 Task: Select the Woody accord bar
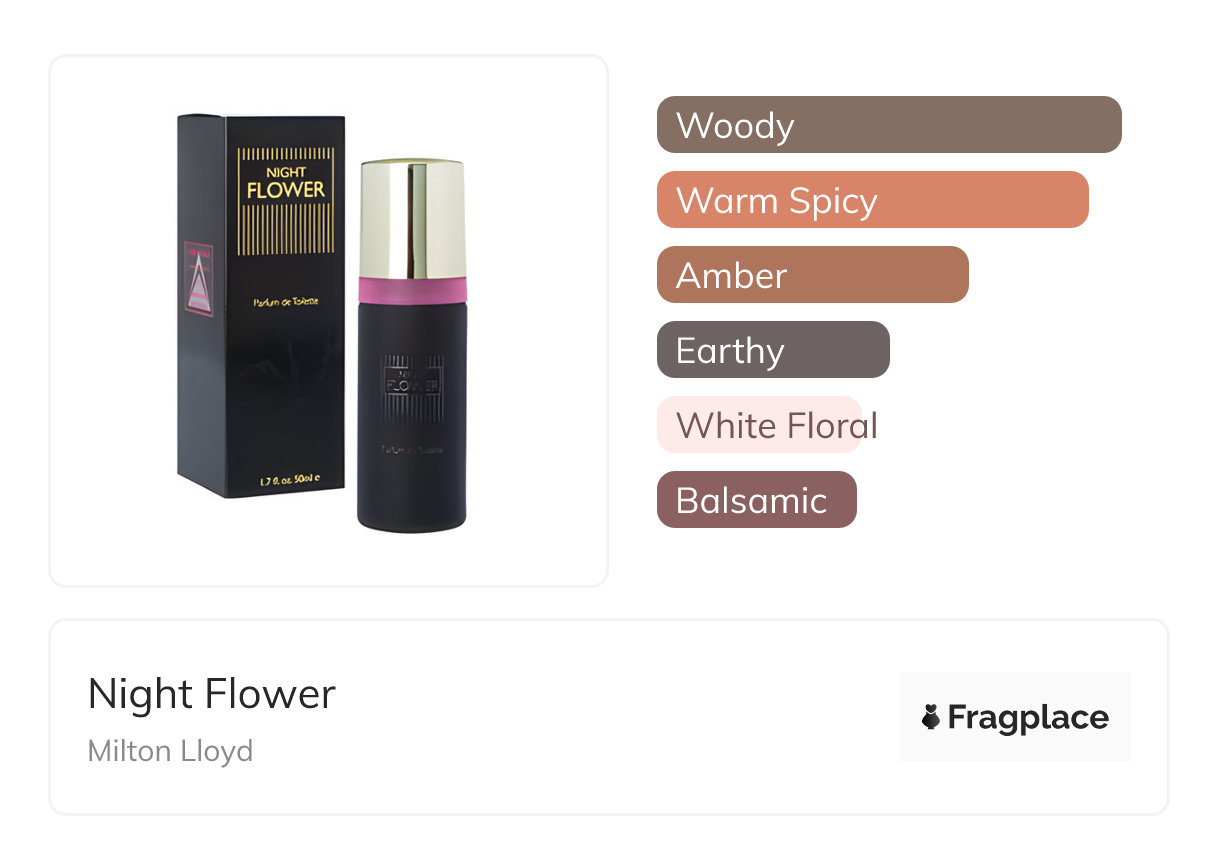[x=888, y=125]
